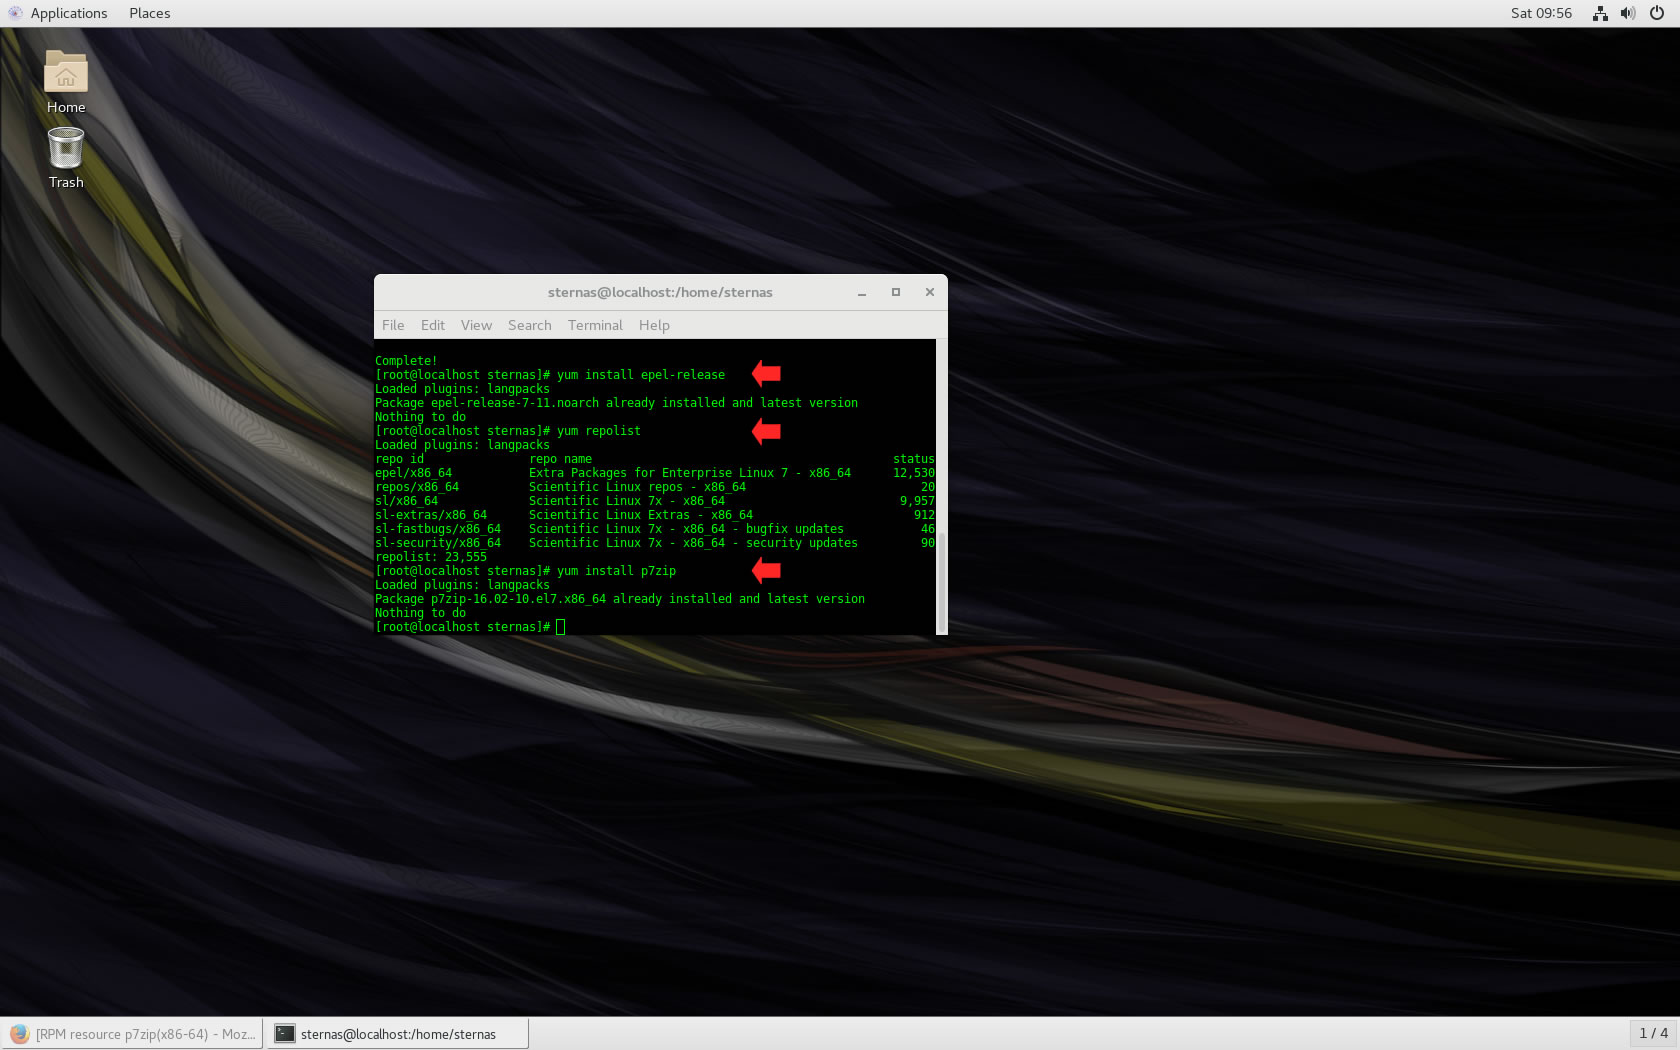Screen dimensions: 1680x1050
Task: Open the terminal Help menu
Action: [654, 325]
